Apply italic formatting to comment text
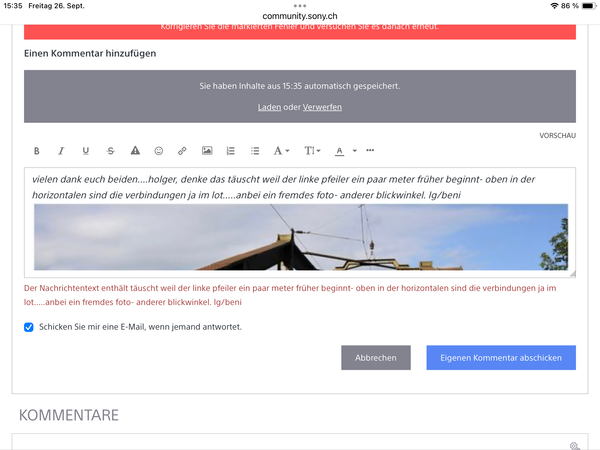Screen dimensions: 600x450 61,151
